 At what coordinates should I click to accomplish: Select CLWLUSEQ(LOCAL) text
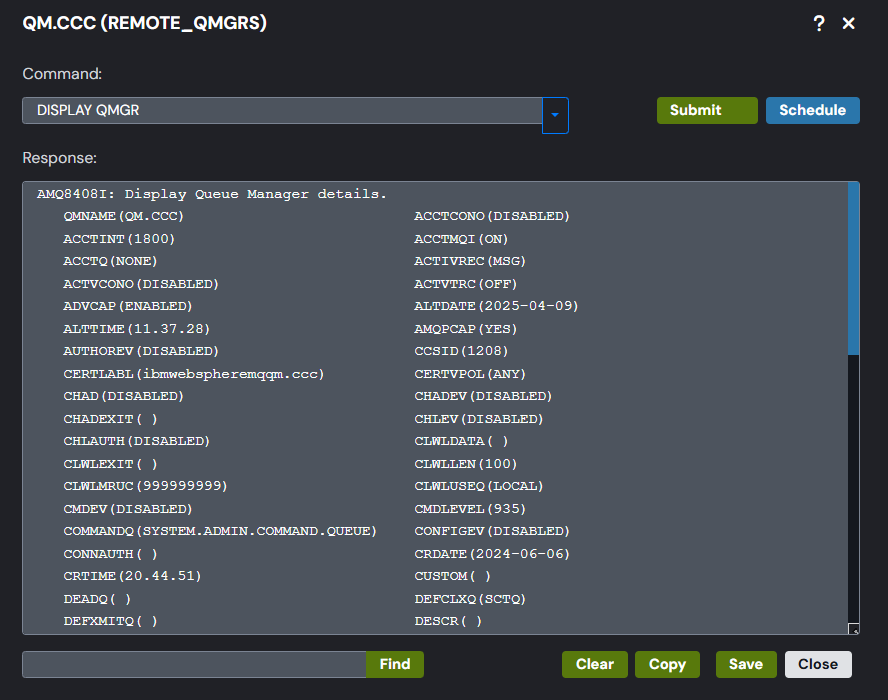(479, 486)
